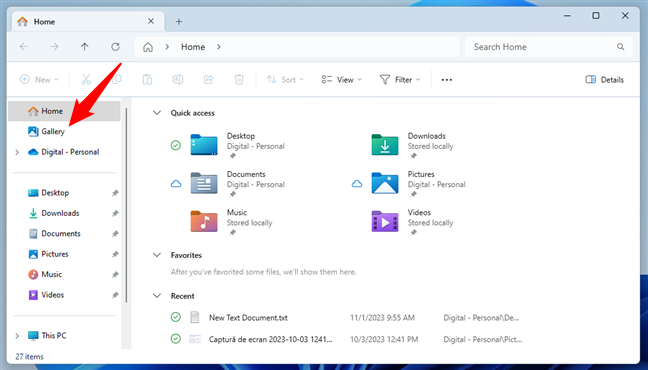Collapse the Quick access section
Image resolution: width=648 pixels, height=370 pixels.
click(x=157, y=113)
